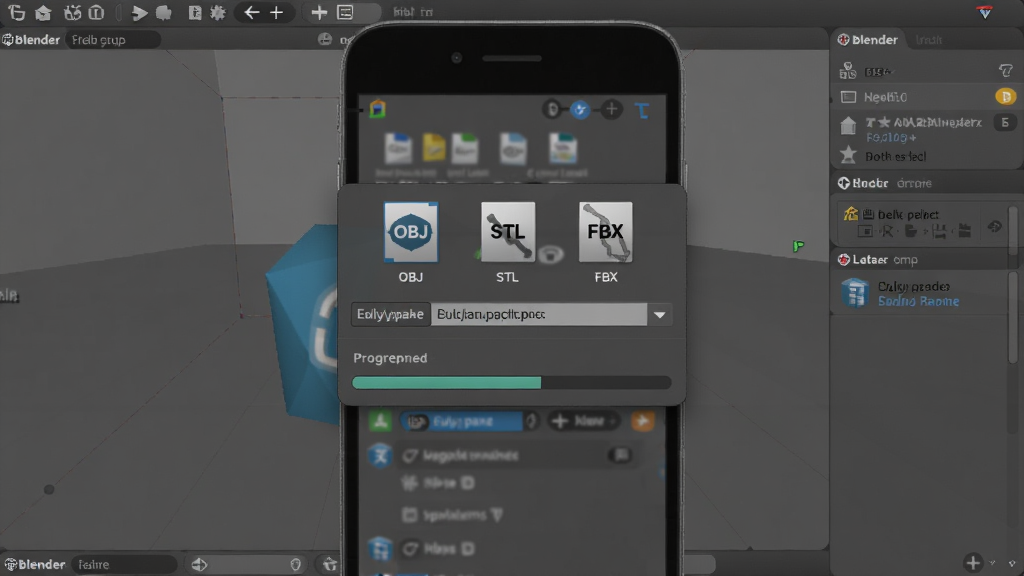Viewport: 1024px width, 576px height.
Task: Click the blue T icon in the phone header
Action: 642,110
